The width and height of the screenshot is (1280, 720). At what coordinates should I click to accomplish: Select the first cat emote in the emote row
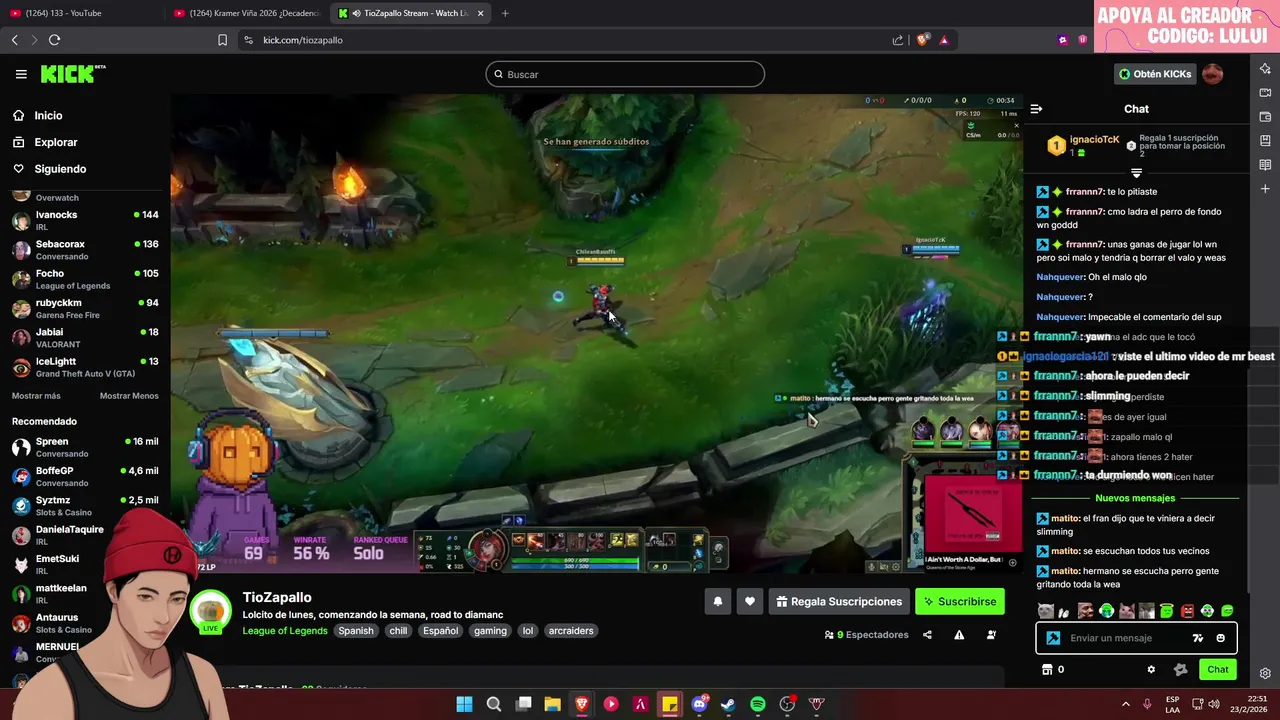point(1046,611)
